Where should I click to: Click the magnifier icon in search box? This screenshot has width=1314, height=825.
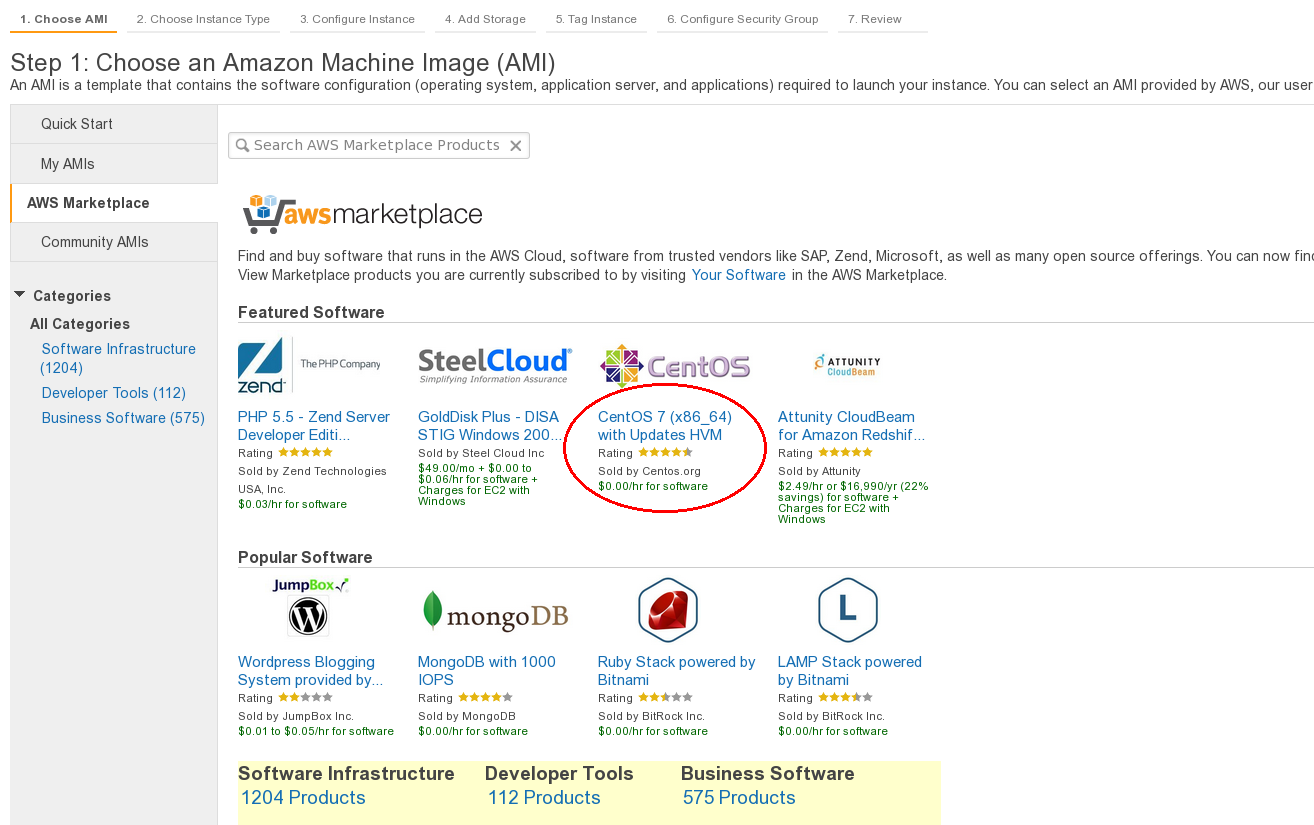(242, 146)
